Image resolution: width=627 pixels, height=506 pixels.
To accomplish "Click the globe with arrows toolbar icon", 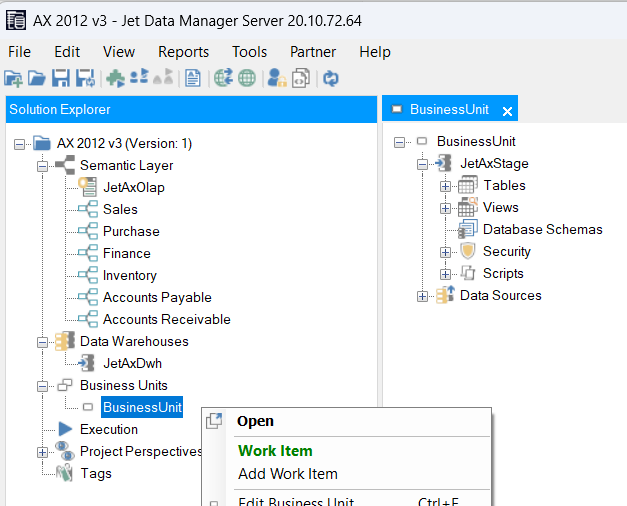I will [x=224, y=78].
